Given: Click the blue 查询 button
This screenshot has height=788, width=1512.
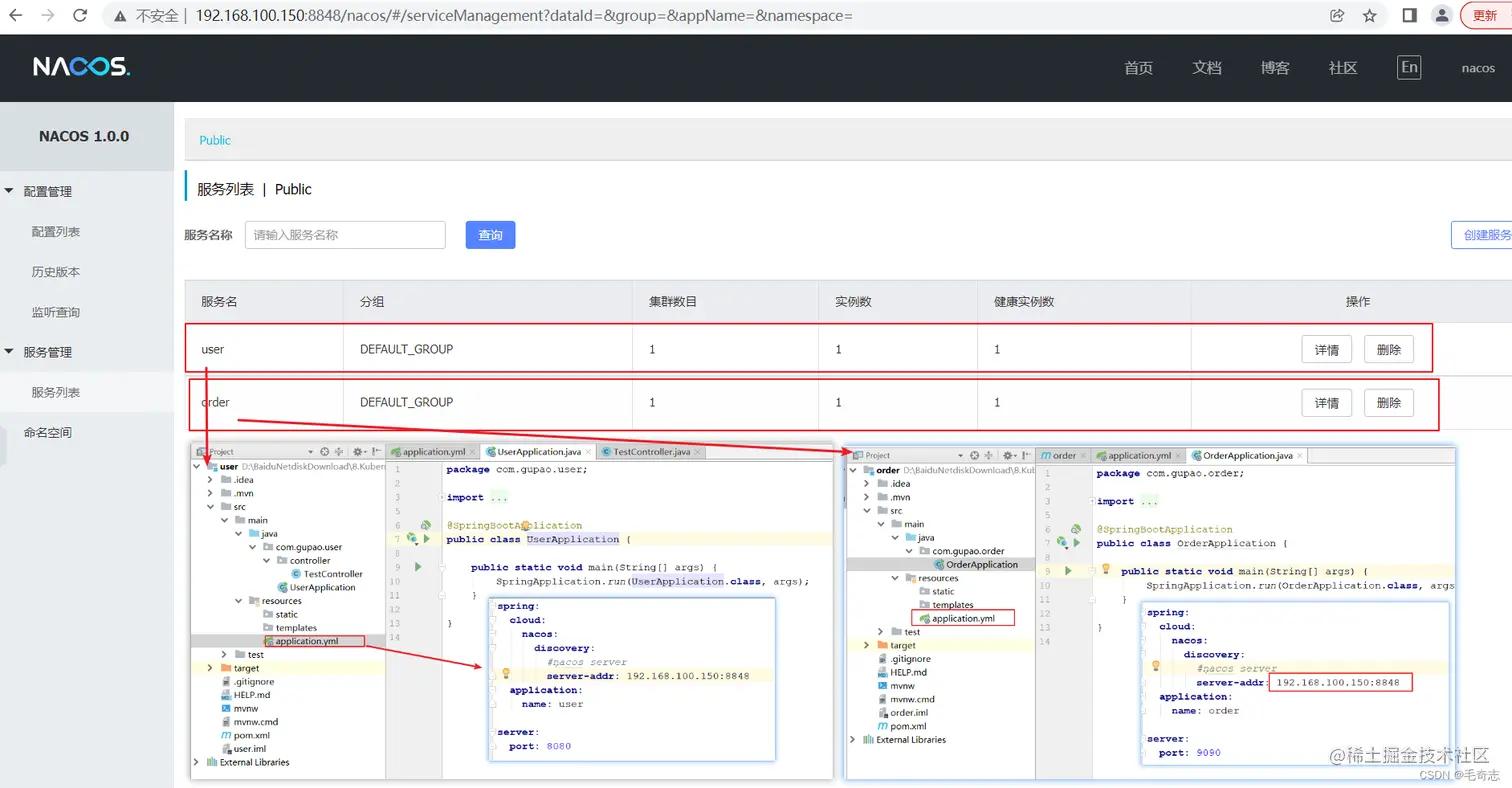Looking at the screenshot, I should (490, 235).
